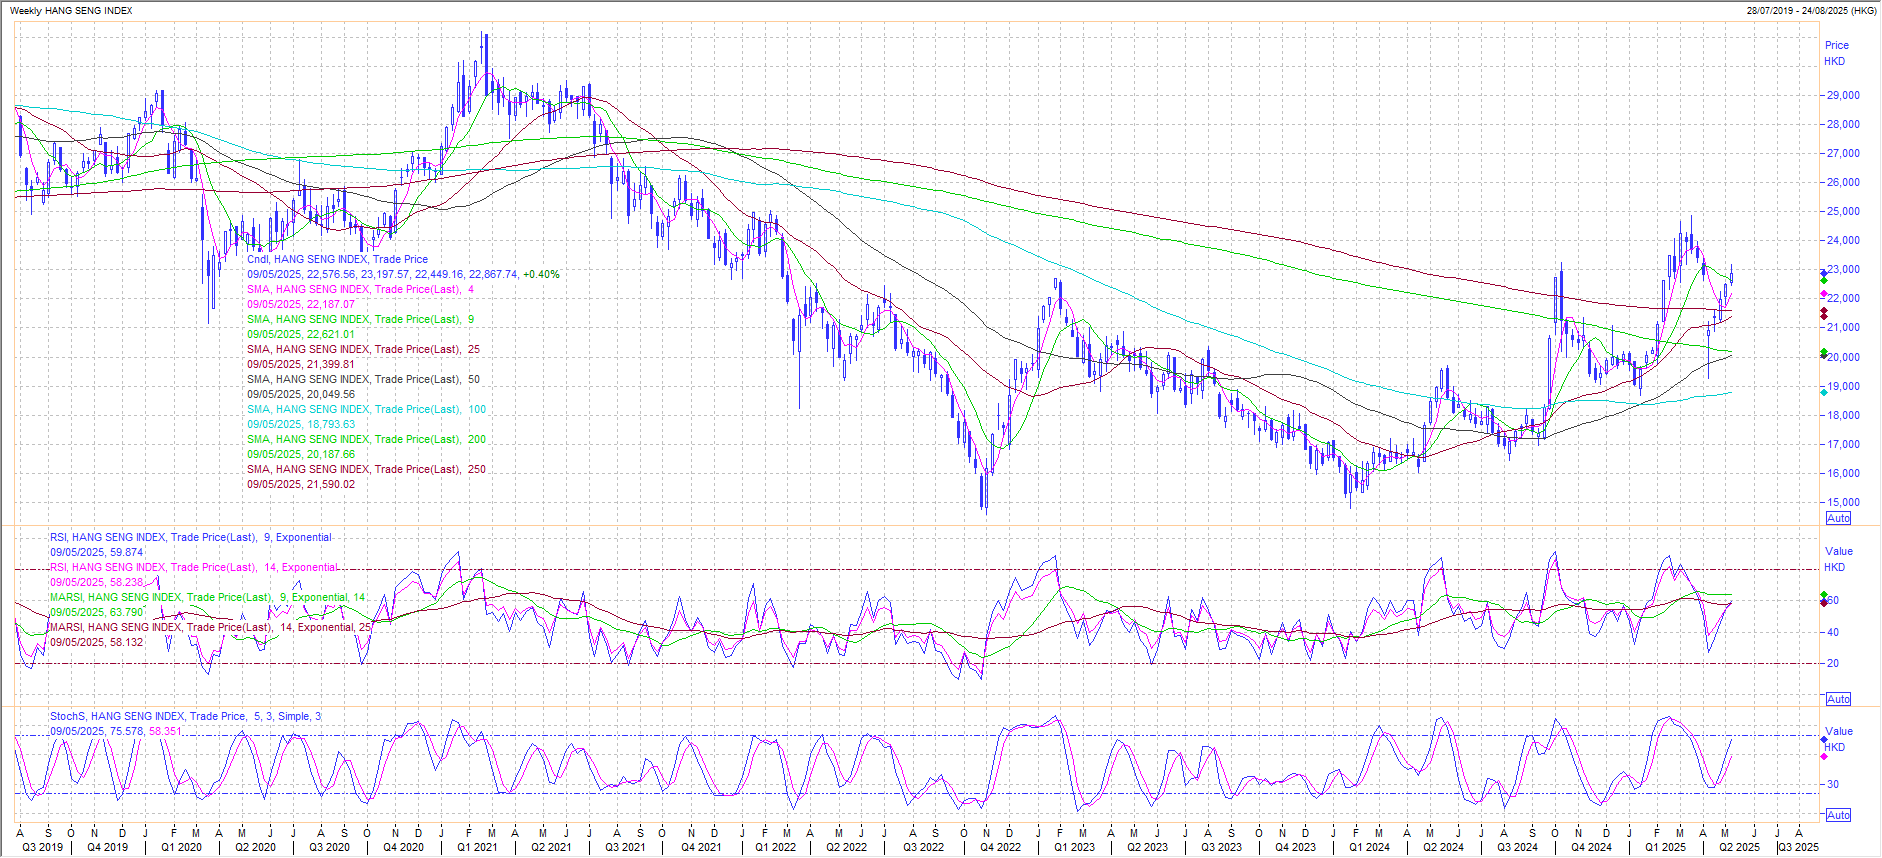Click the 30 level label on StochS axis
This screenshot has height=858, width=1882.
click(x=1833, y=784)
